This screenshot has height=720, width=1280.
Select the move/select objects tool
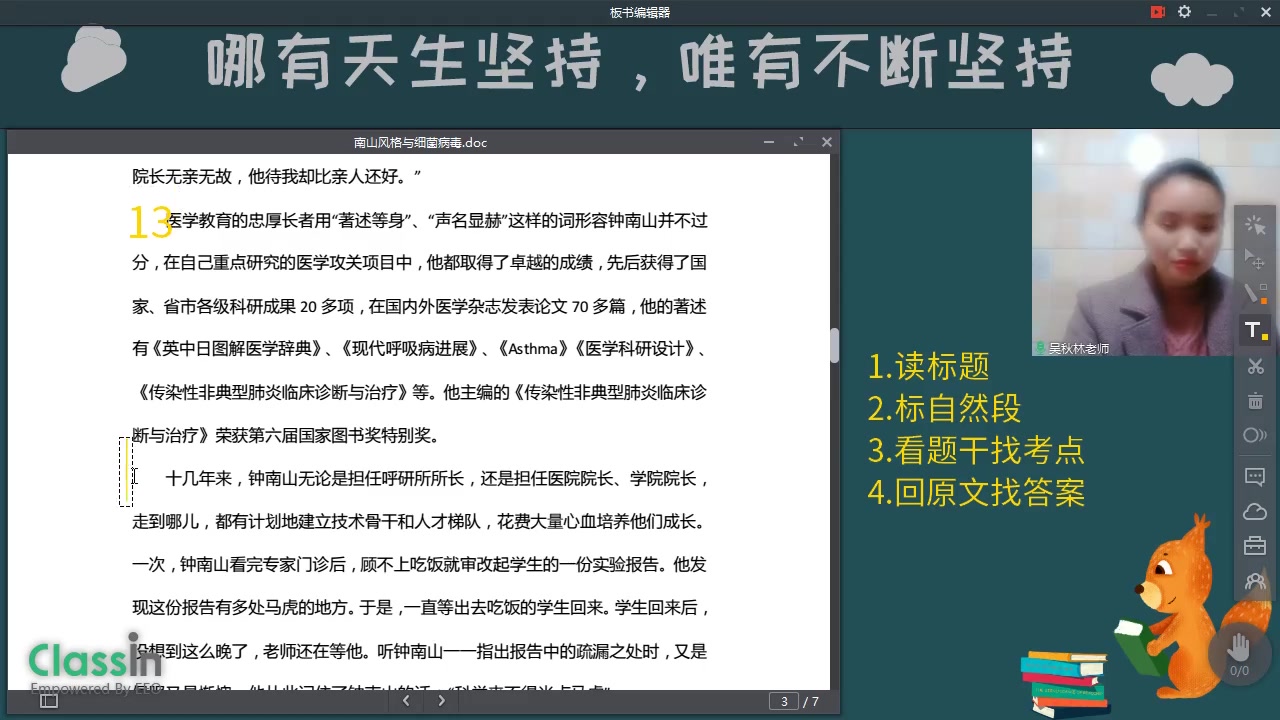tap(1255, 259)
